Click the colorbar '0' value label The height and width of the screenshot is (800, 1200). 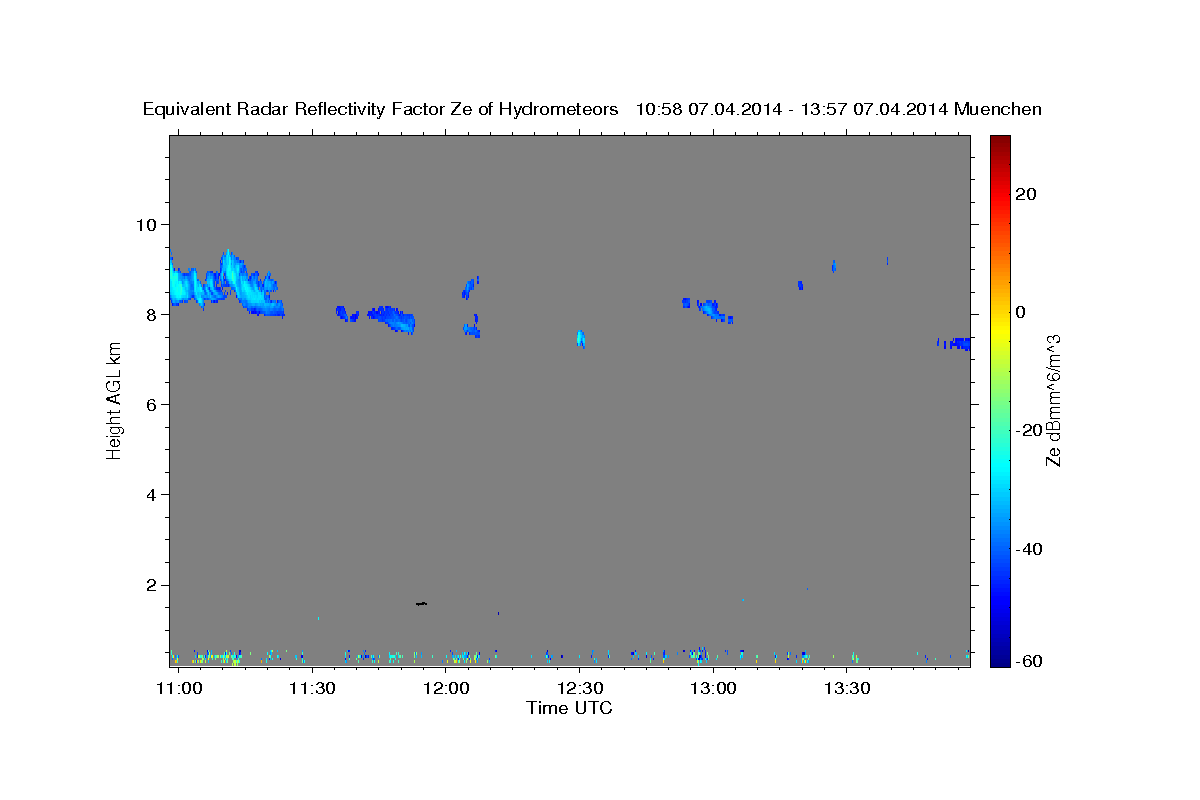click(1021, 312)
